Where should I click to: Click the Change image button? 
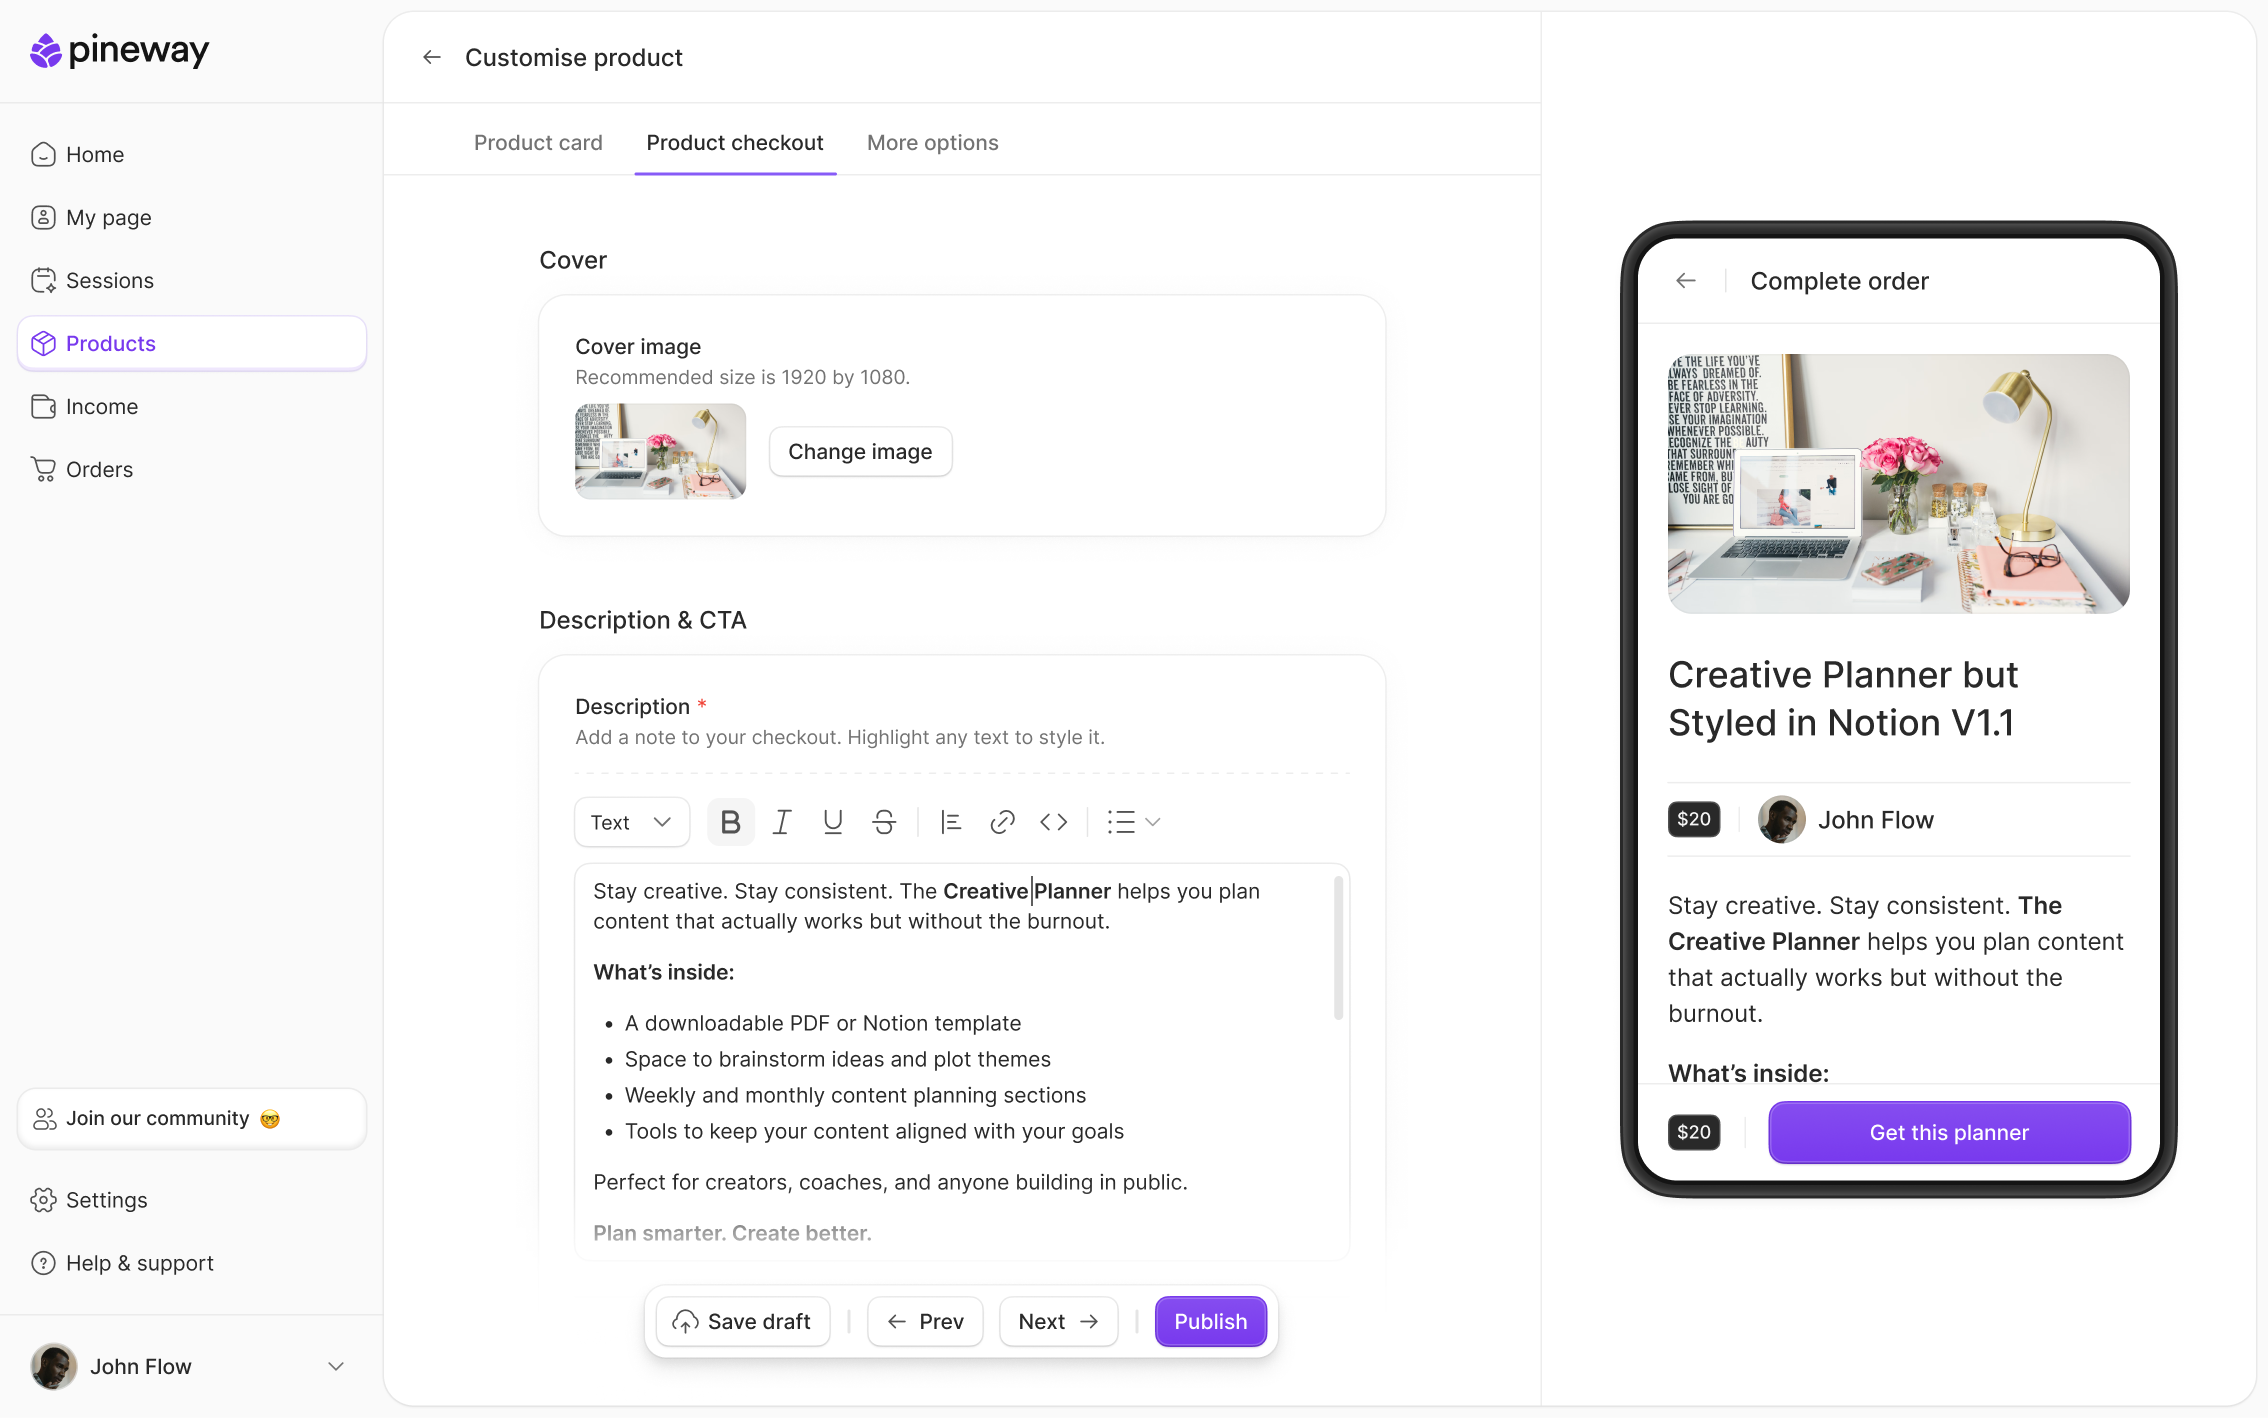tap(860, 451)
